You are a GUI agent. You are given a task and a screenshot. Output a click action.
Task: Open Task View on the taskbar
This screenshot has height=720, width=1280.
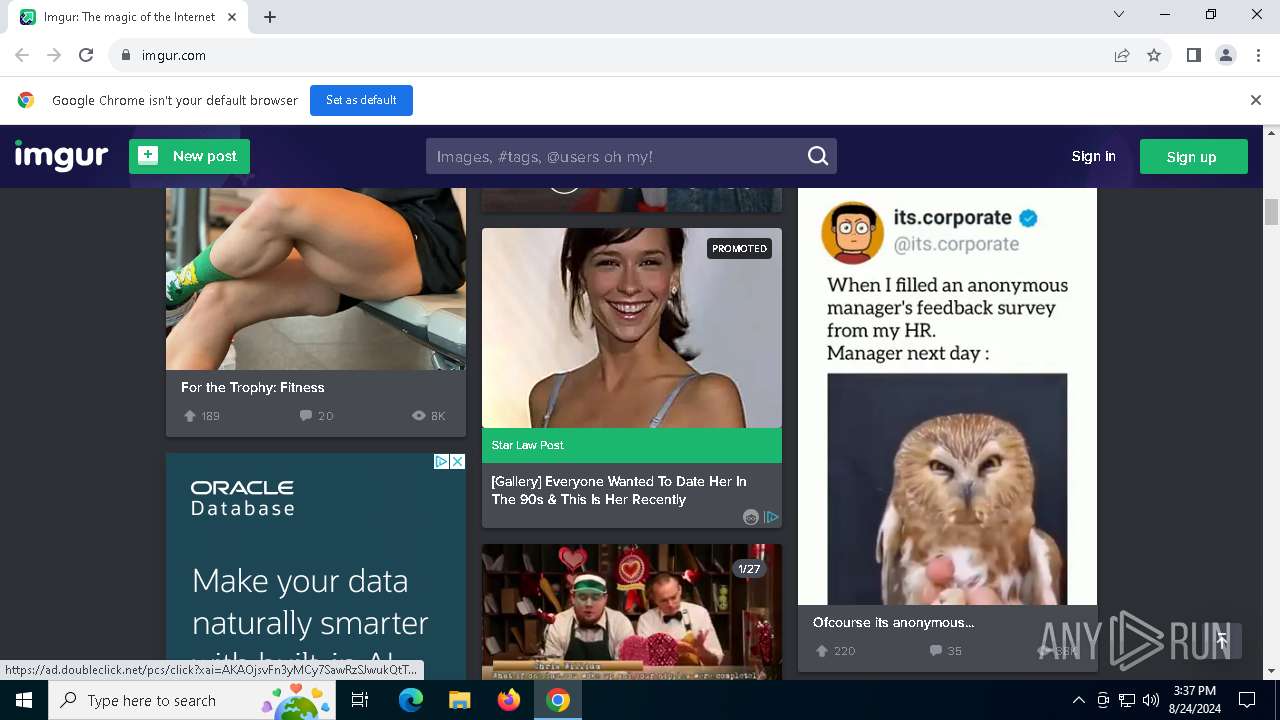[360, 700]
